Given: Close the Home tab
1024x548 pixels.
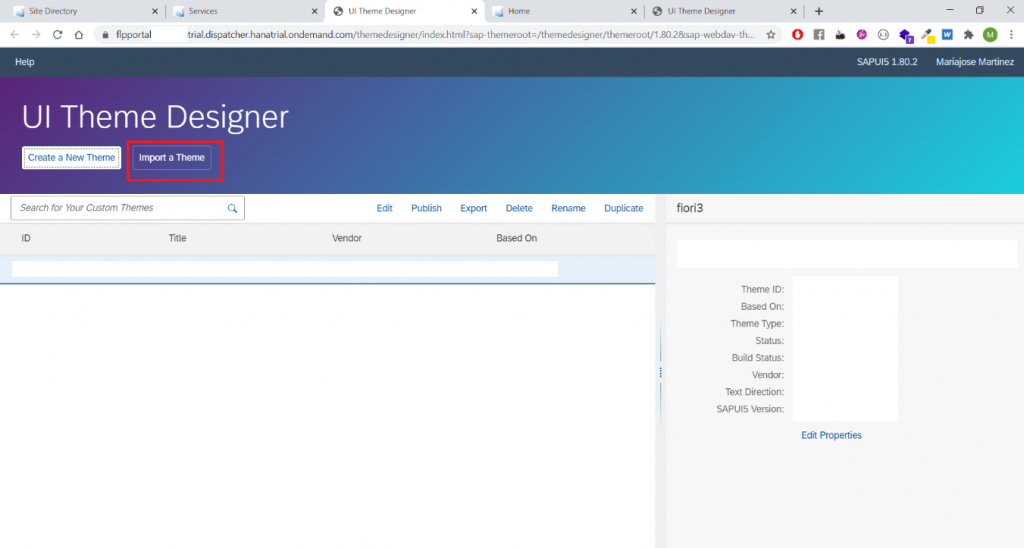Looking at the screenshot, I should point(633,11).
